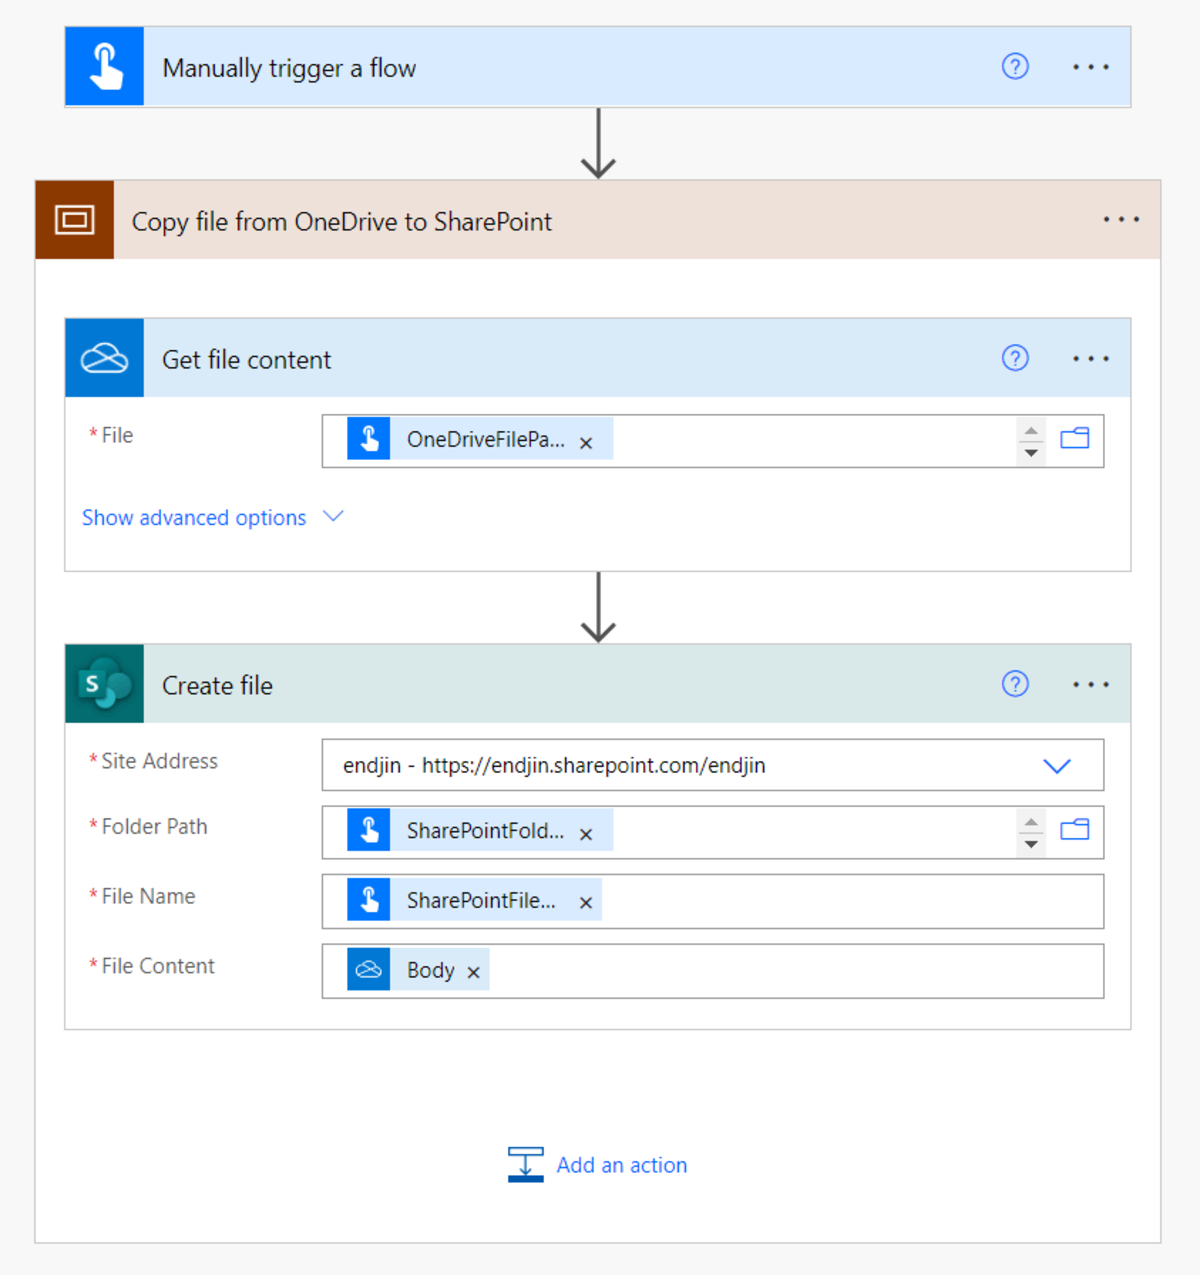The image size is (1200, 1275).
Task: Click the Show advanced options link
Action: point(194,518)
